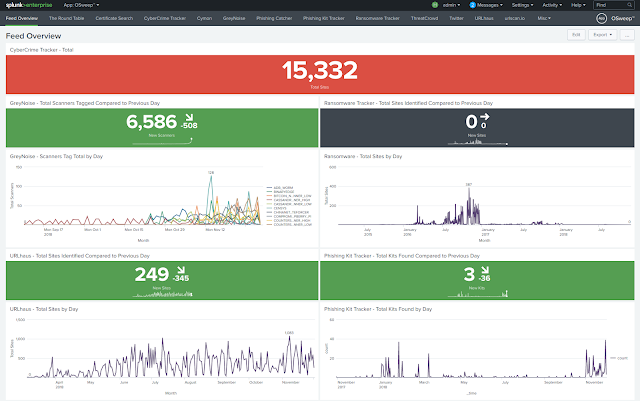The height and width of the screenshot is (401, 640).
Task: Open the urlscan.io tab
Action: [x=515, y=18]
